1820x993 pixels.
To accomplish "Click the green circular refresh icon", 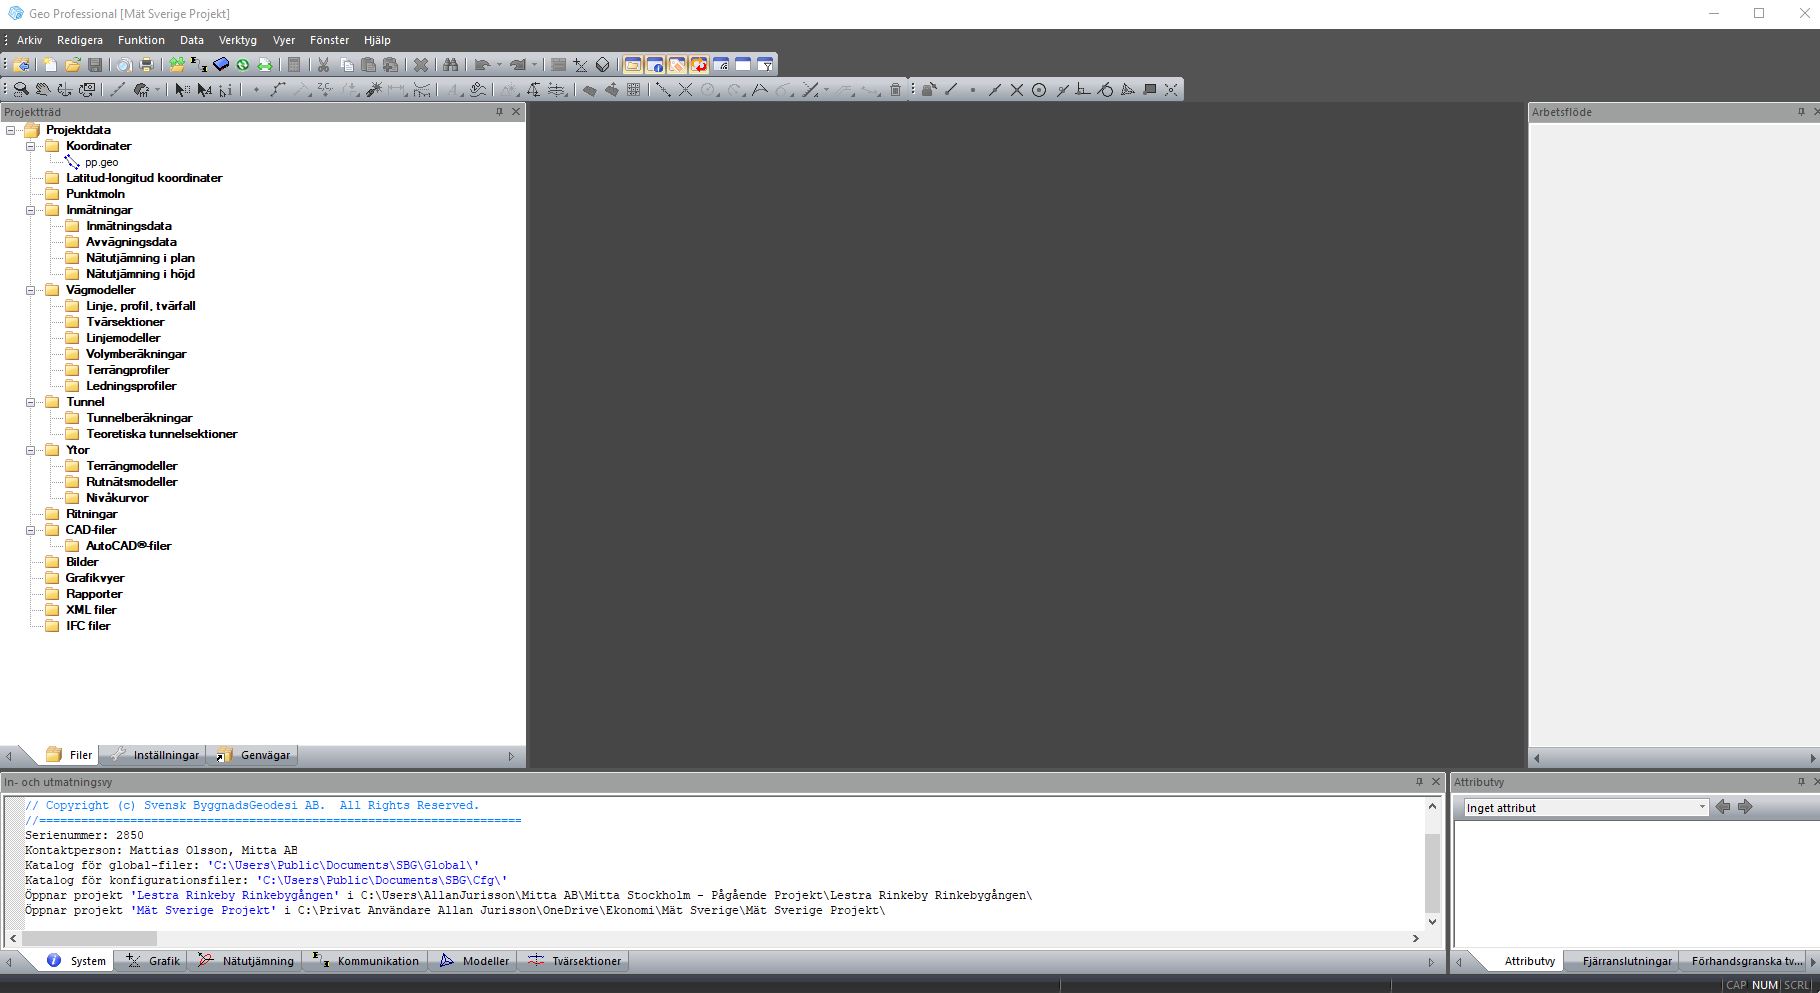I will coord(243,65).
